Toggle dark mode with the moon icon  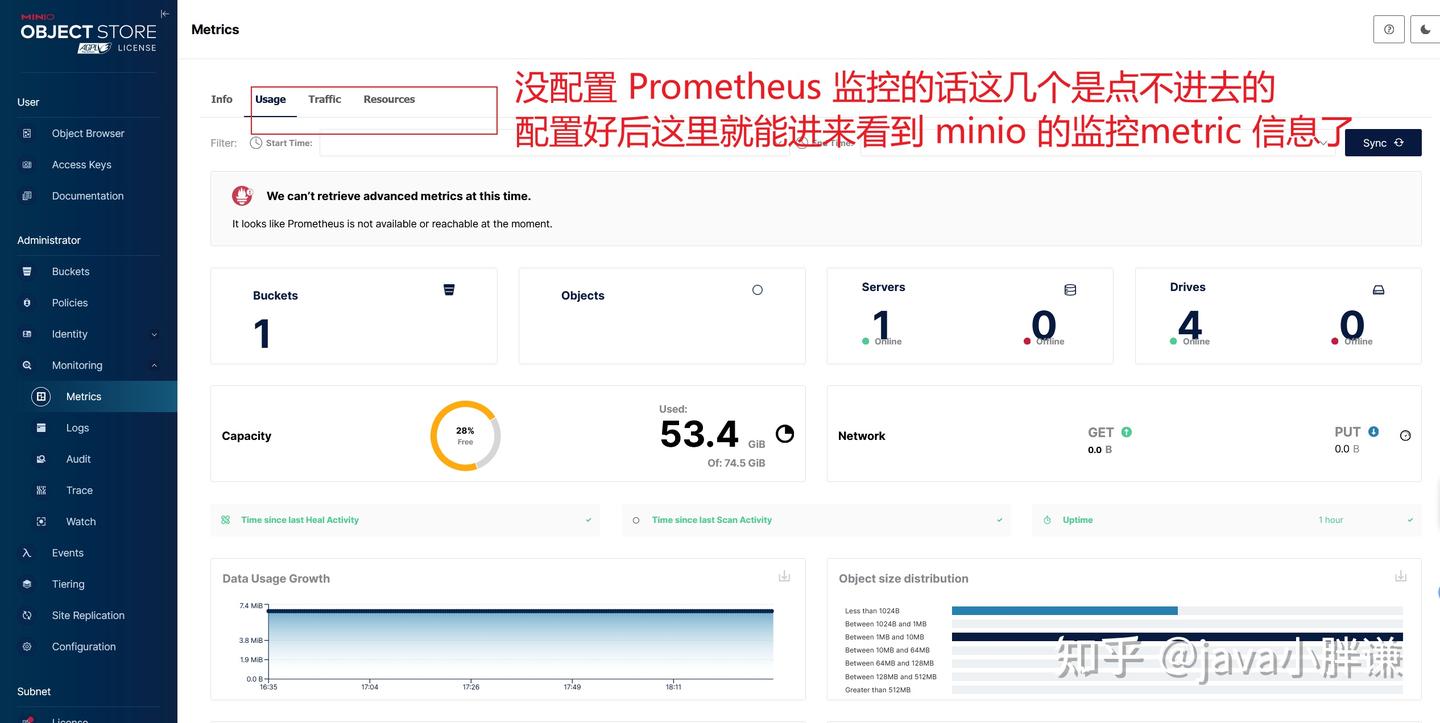pyautogui.click(x=1425, y=29)
